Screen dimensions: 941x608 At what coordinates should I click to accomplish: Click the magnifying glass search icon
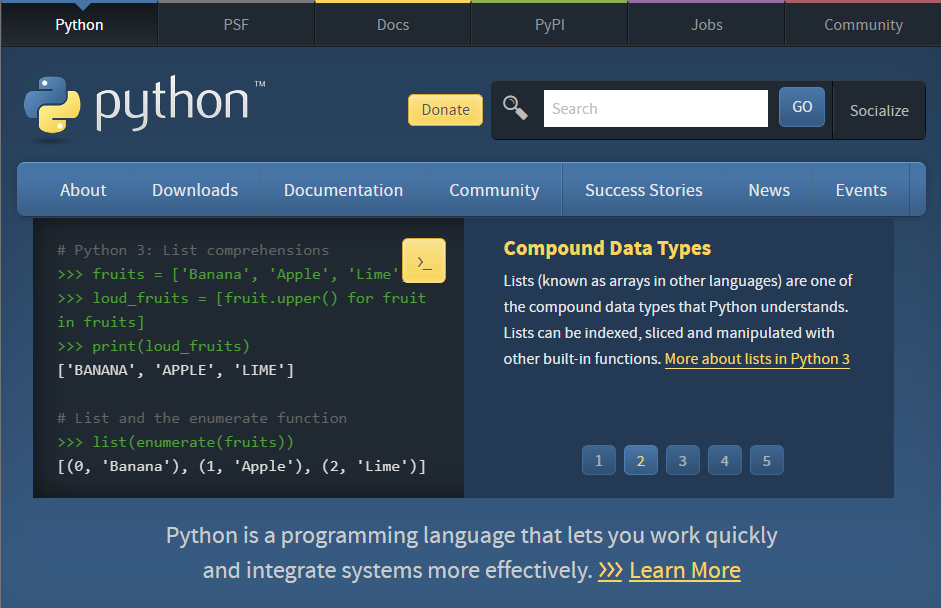(515, 108)
